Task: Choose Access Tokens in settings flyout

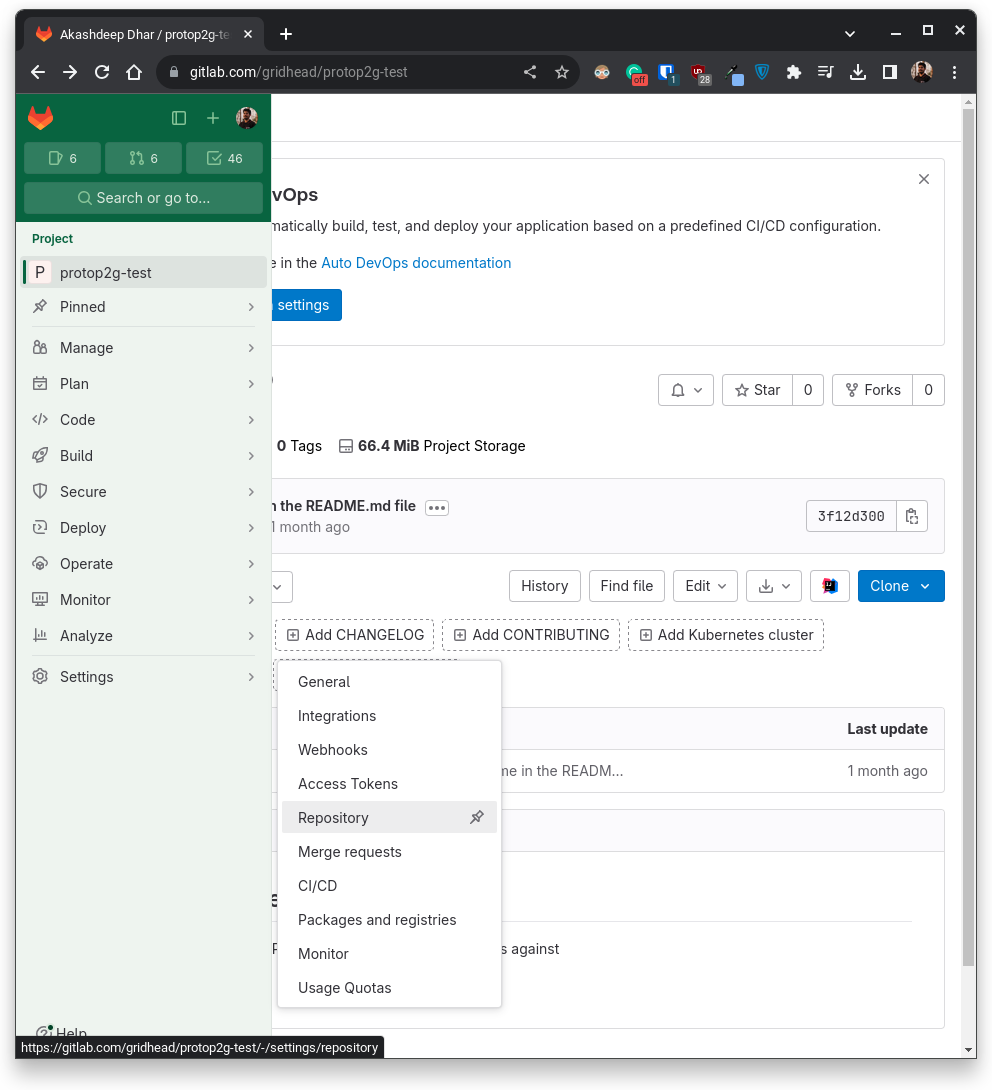Action: [x=389, y=784]
